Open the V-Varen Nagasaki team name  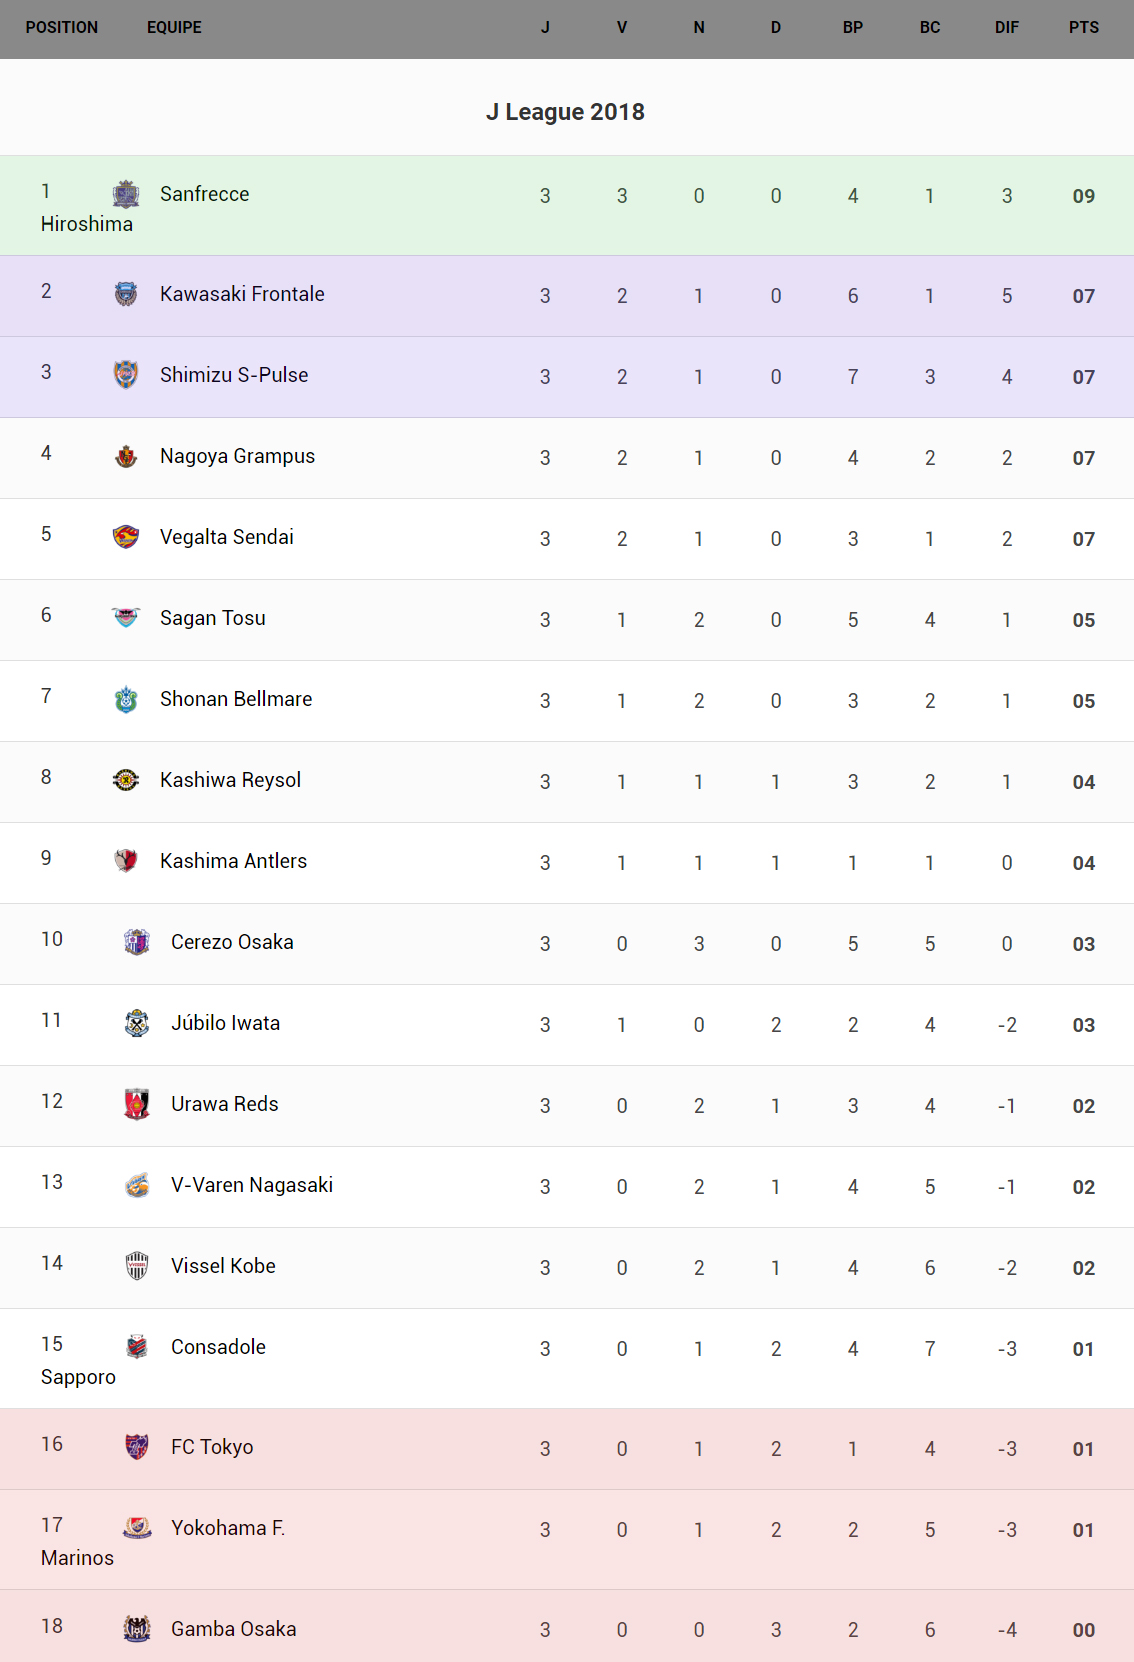point(252,1185)
